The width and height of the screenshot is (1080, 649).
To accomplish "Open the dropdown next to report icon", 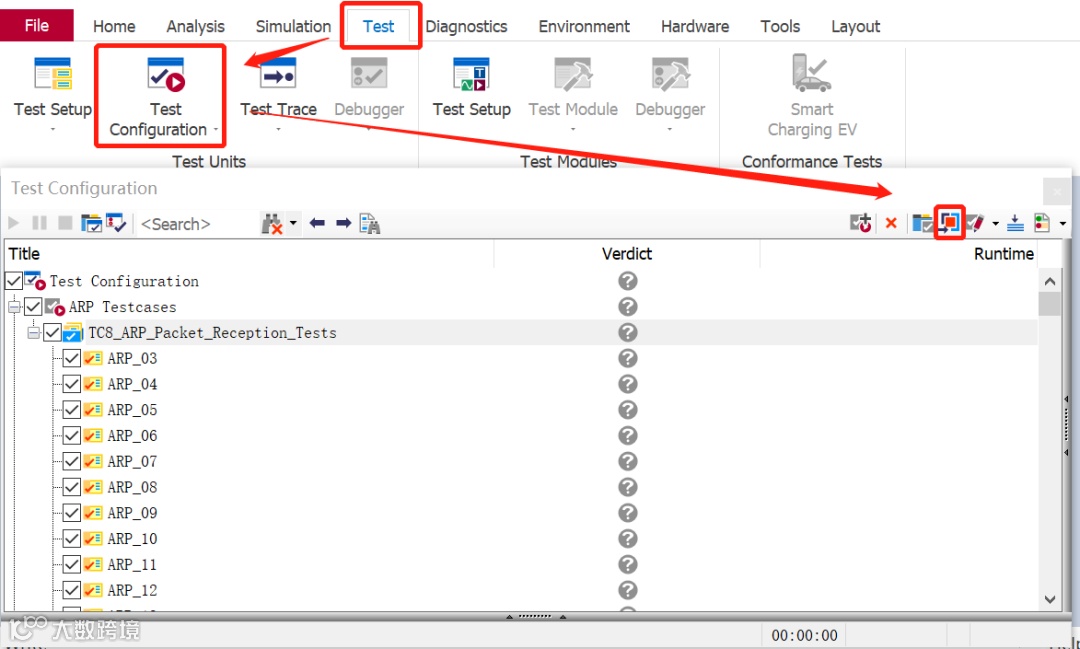I will (1063, 223).
